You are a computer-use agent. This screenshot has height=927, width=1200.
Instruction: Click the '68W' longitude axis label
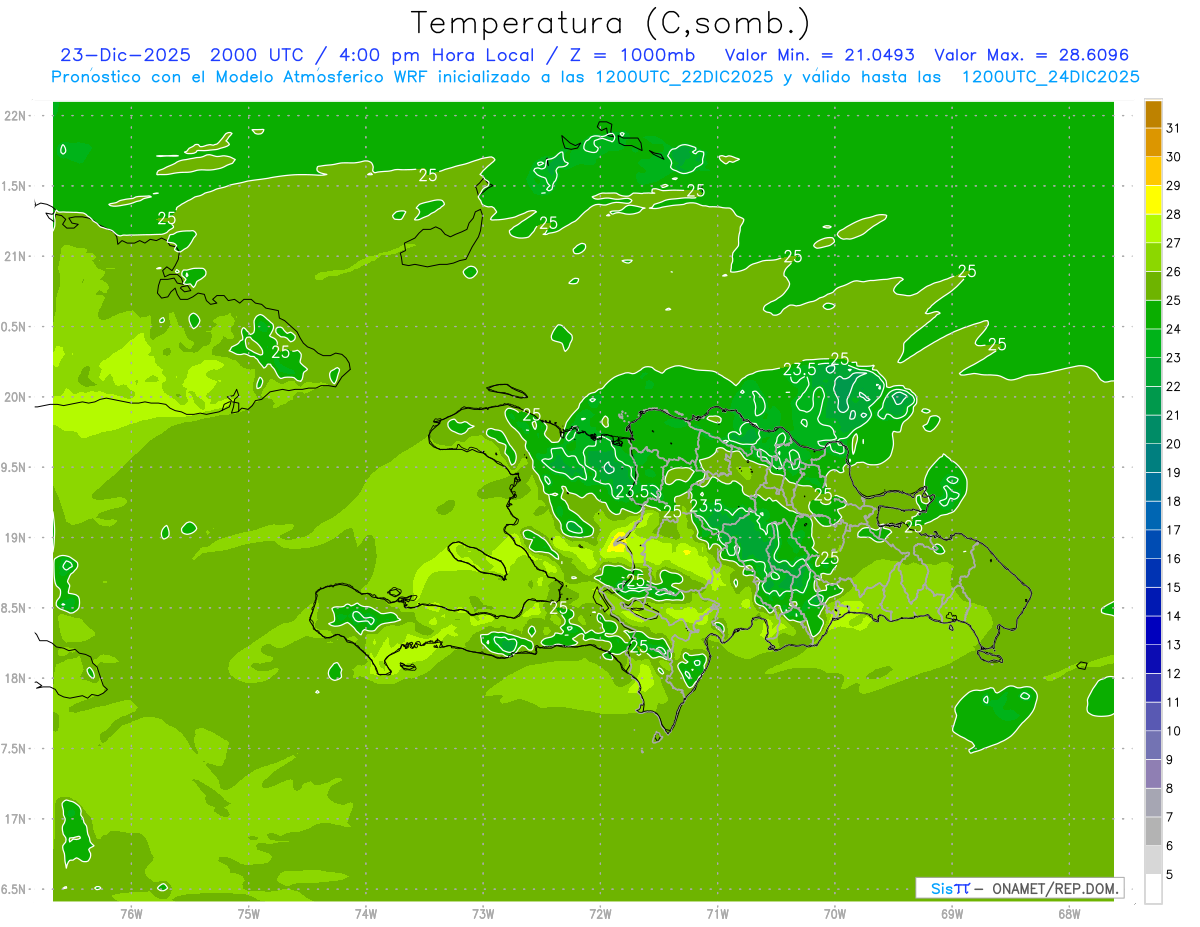pos(1069,914)
